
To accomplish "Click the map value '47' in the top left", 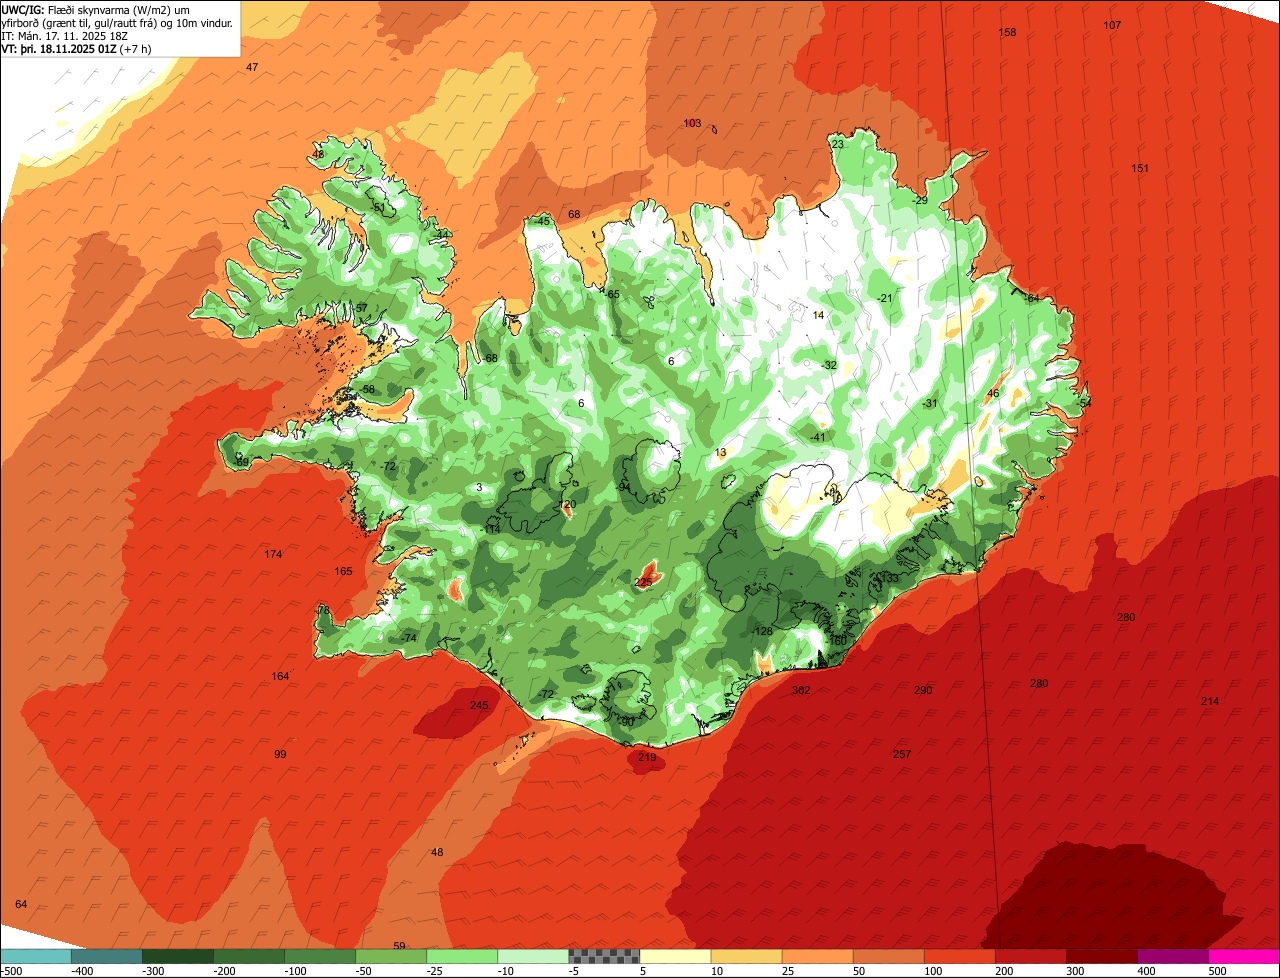I will click(x=252, y=67).
